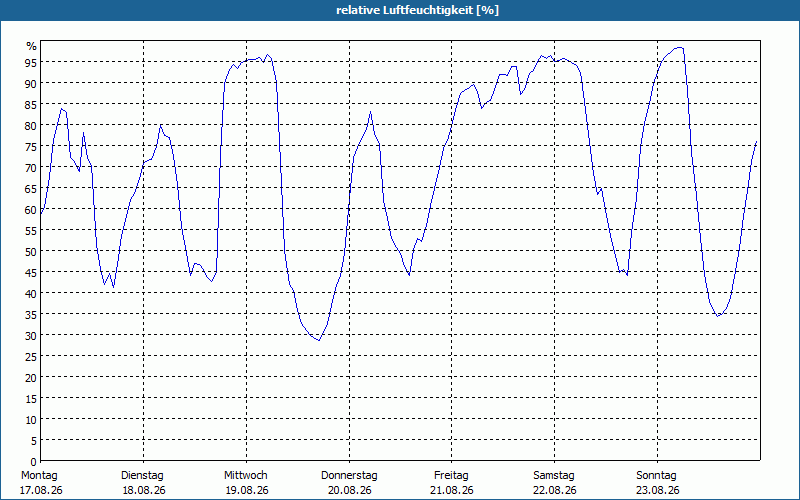This screenshot has width=800, height=500.
Task: Click the humidity peak near 85 on Montag
Action: (x=62, y=109)
